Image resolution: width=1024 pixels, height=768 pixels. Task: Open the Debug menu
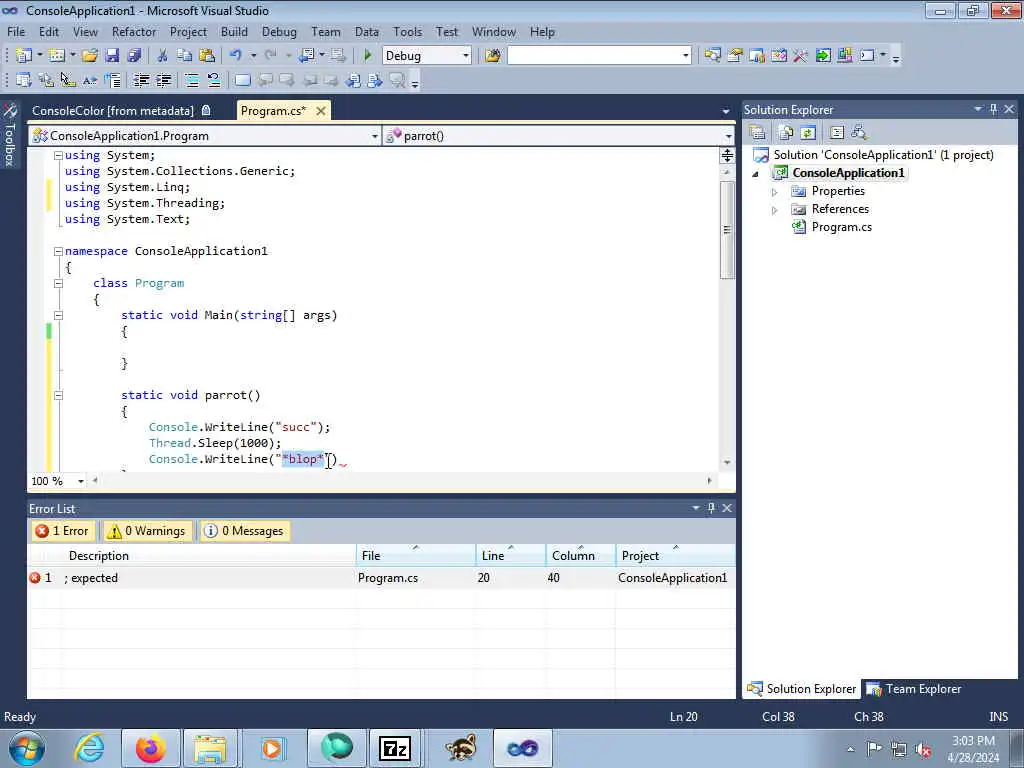(279, 31)
